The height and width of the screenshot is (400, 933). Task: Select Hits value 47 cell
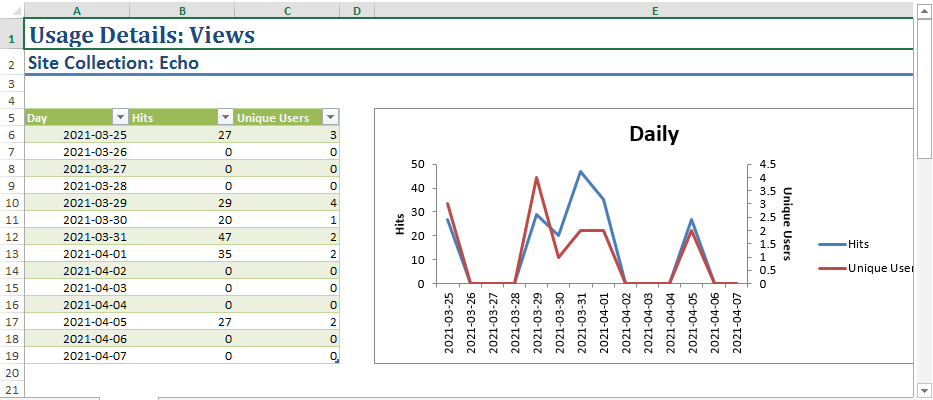(182, 237)
